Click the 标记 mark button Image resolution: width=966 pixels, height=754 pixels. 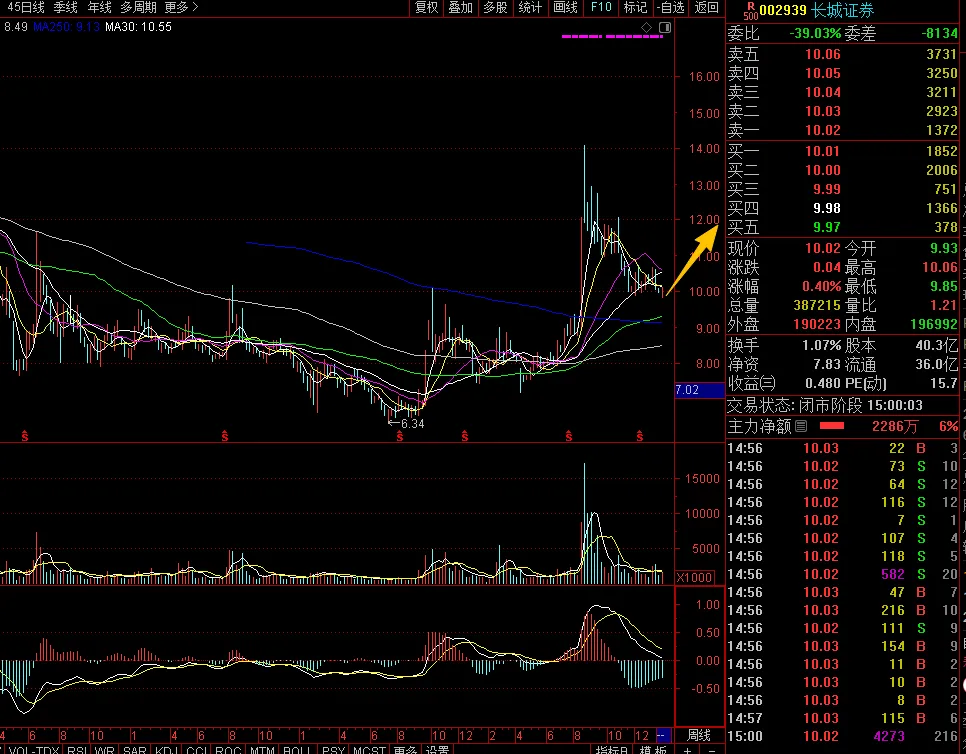[x=635, y=7]
